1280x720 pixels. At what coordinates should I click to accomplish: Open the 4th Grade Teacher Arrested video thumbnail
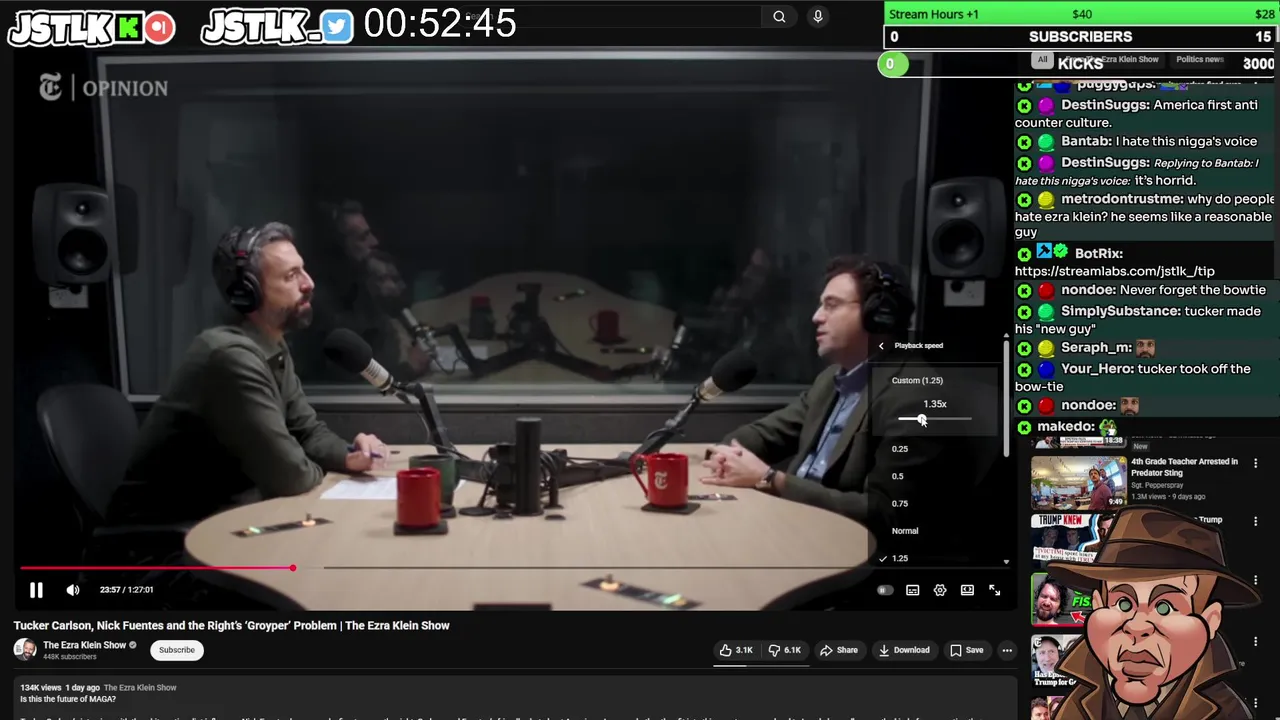point(1078,483)
